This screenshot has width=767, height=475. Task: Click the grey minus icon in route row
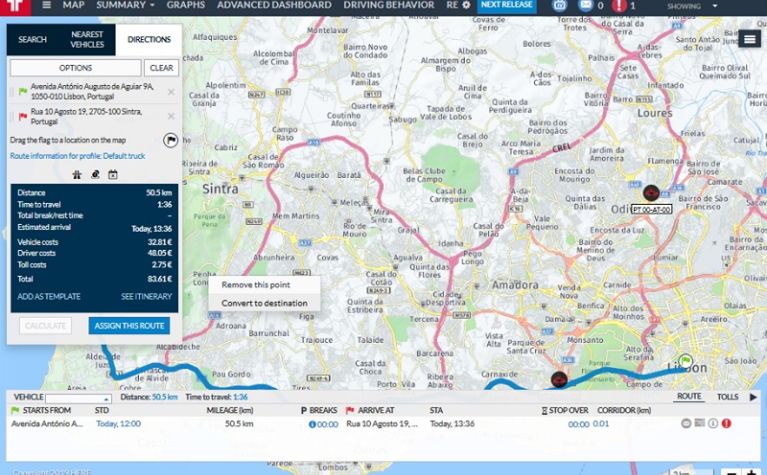tap(686, 423)
